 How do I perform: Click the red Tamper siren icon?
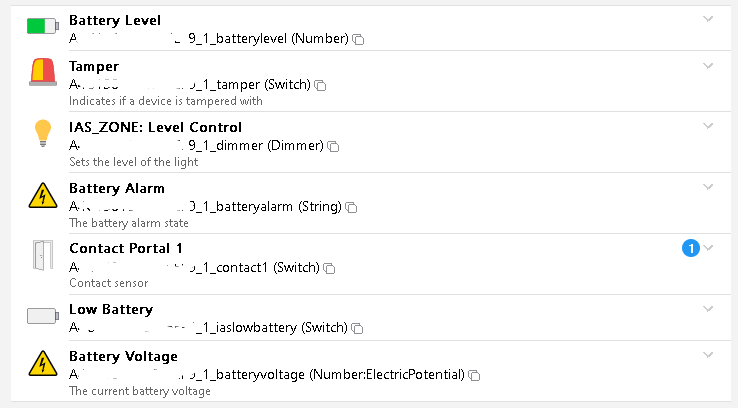(x=43, y=73)
